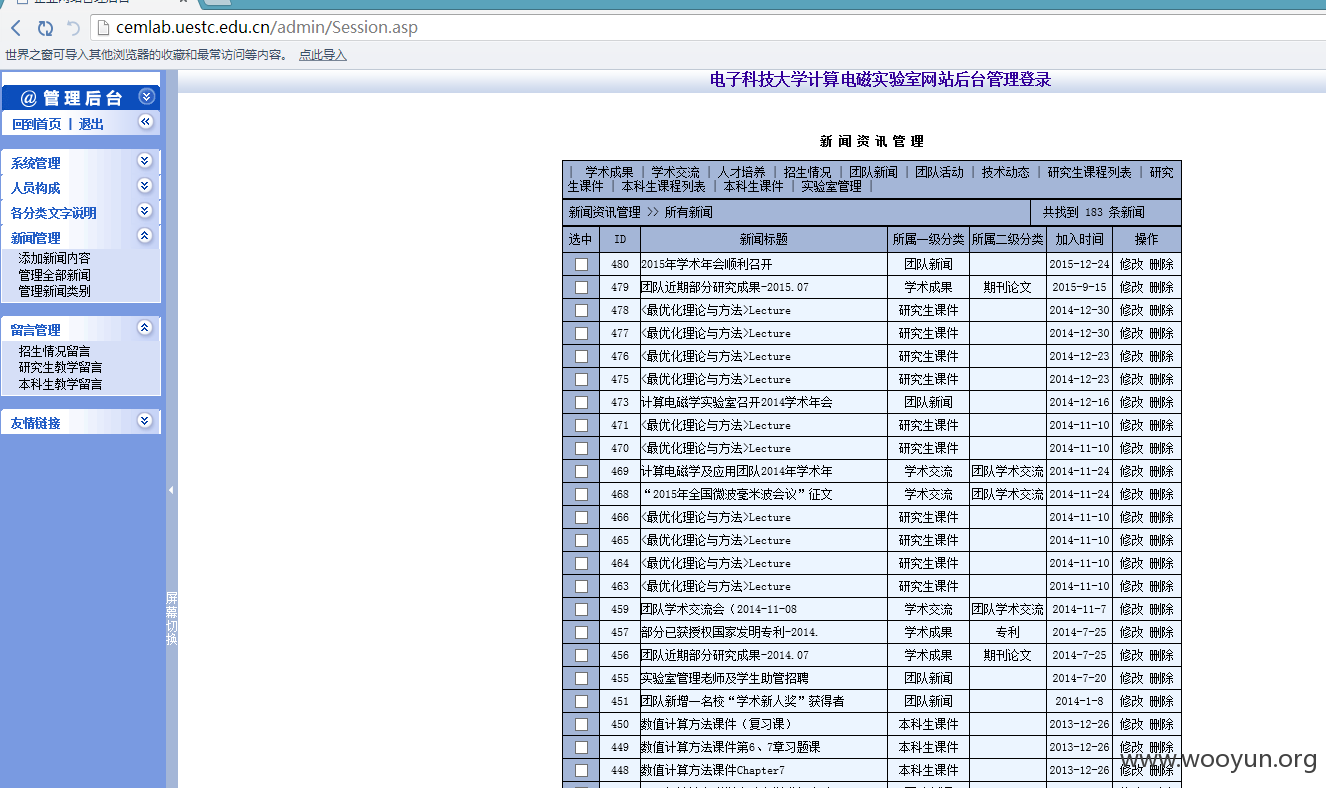Screen dimensions: 1326x788
Task: Check the box for news ID 457
Action: coord(581,632)
